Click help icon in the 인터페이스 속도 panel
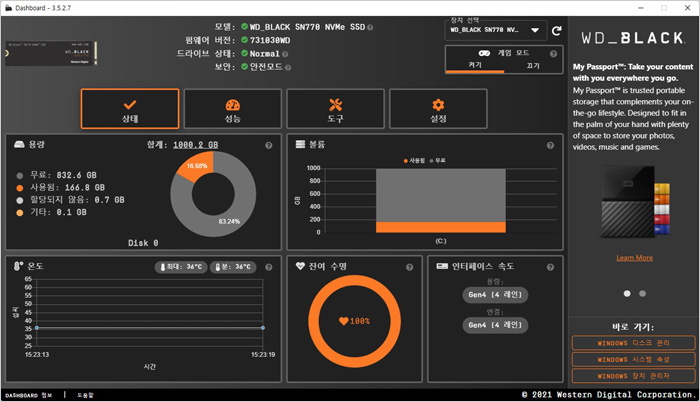This screenshot has height=402, width=700. (x=551, y=267)
